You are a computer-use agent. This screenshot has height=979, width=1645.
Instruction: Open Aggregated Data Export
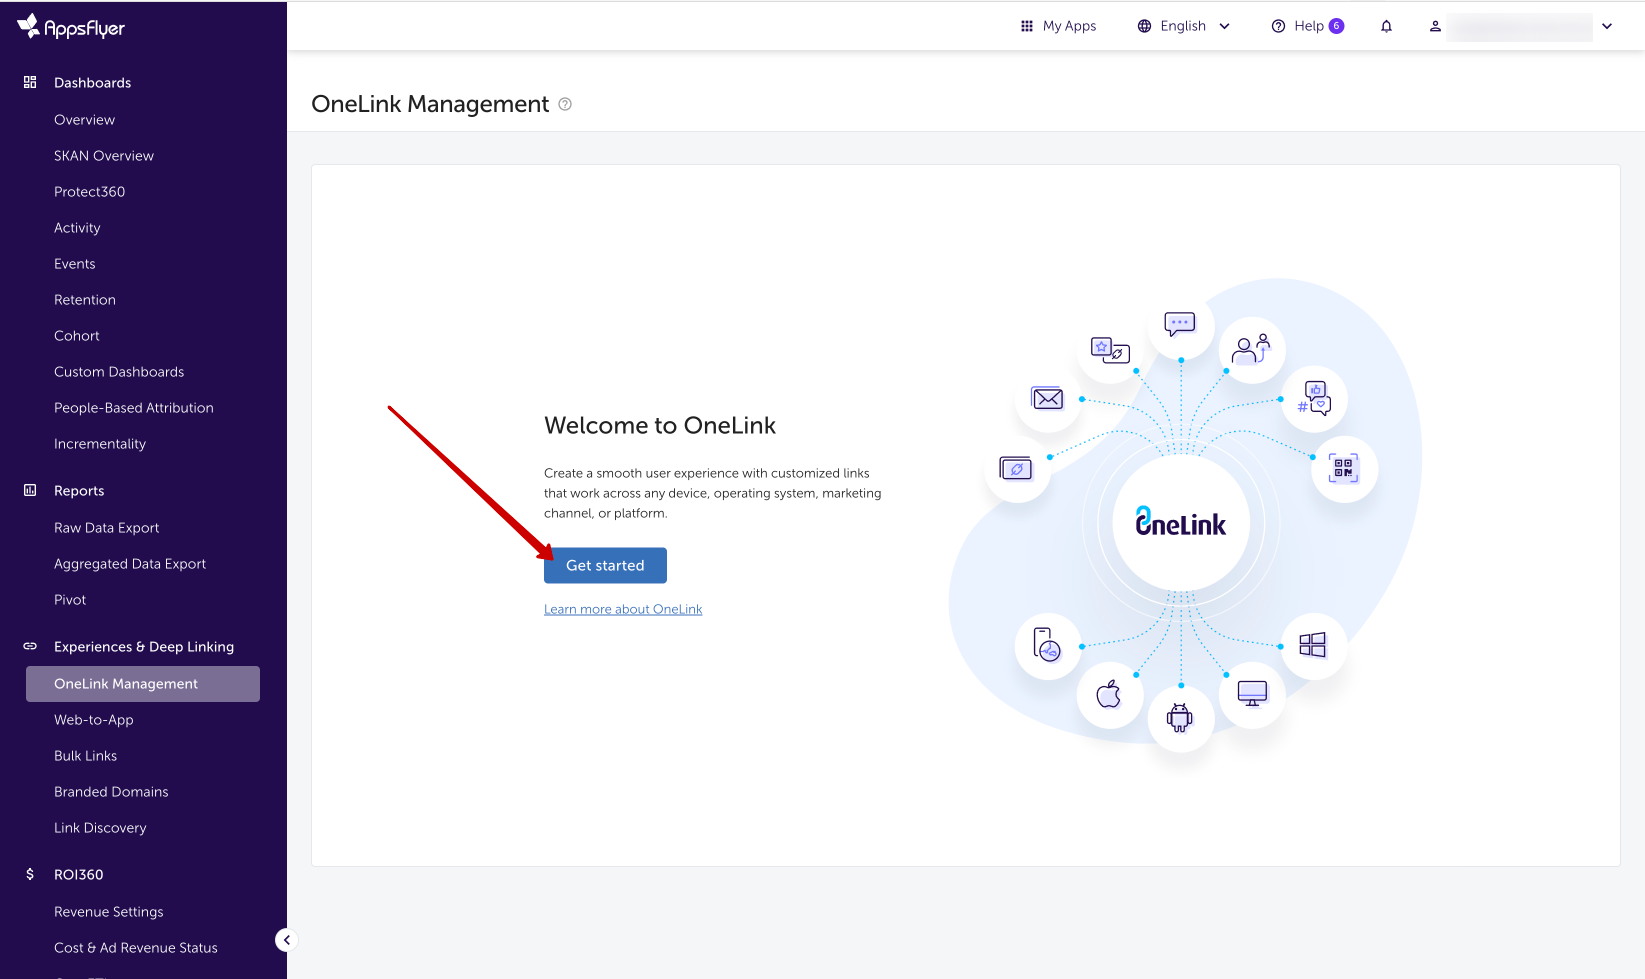click(x=130, y=563)
